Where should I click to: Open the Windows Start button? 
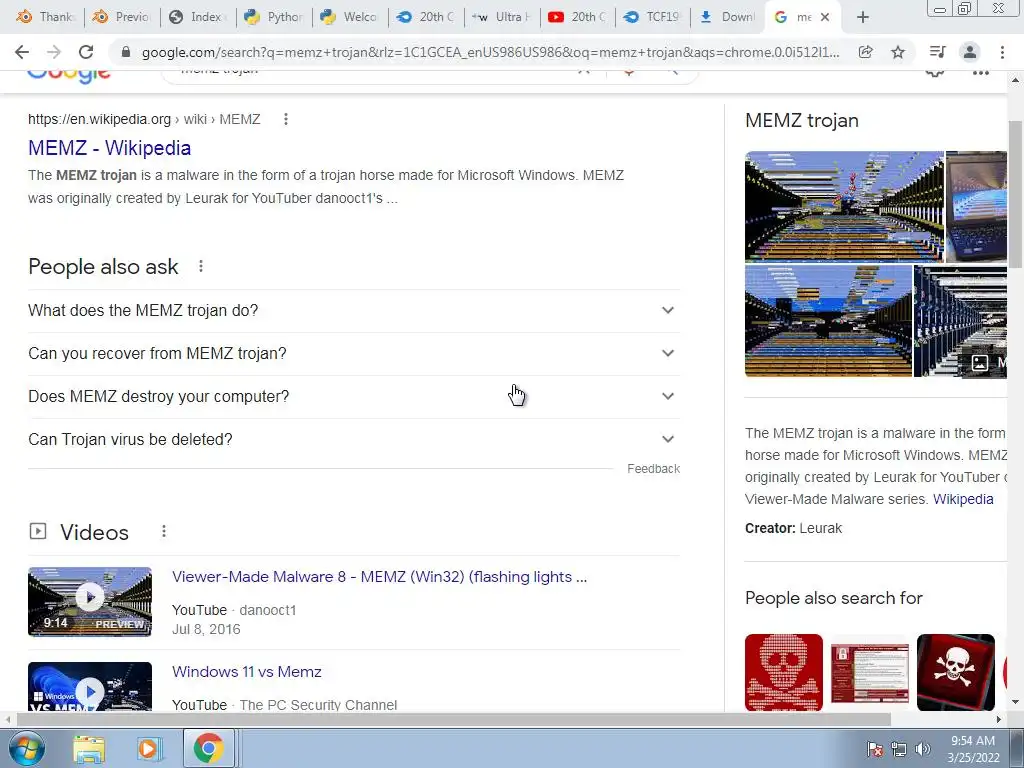27,748
